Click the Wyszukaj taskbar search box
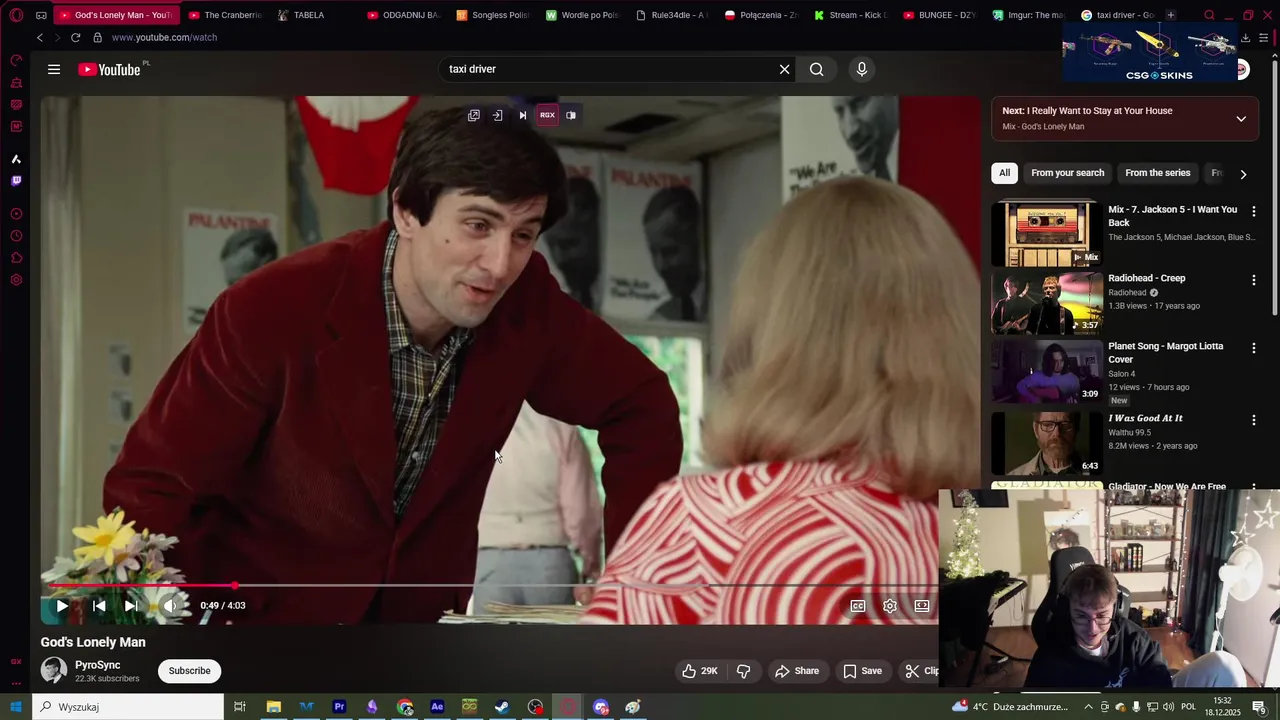 [x=128, y=707]
